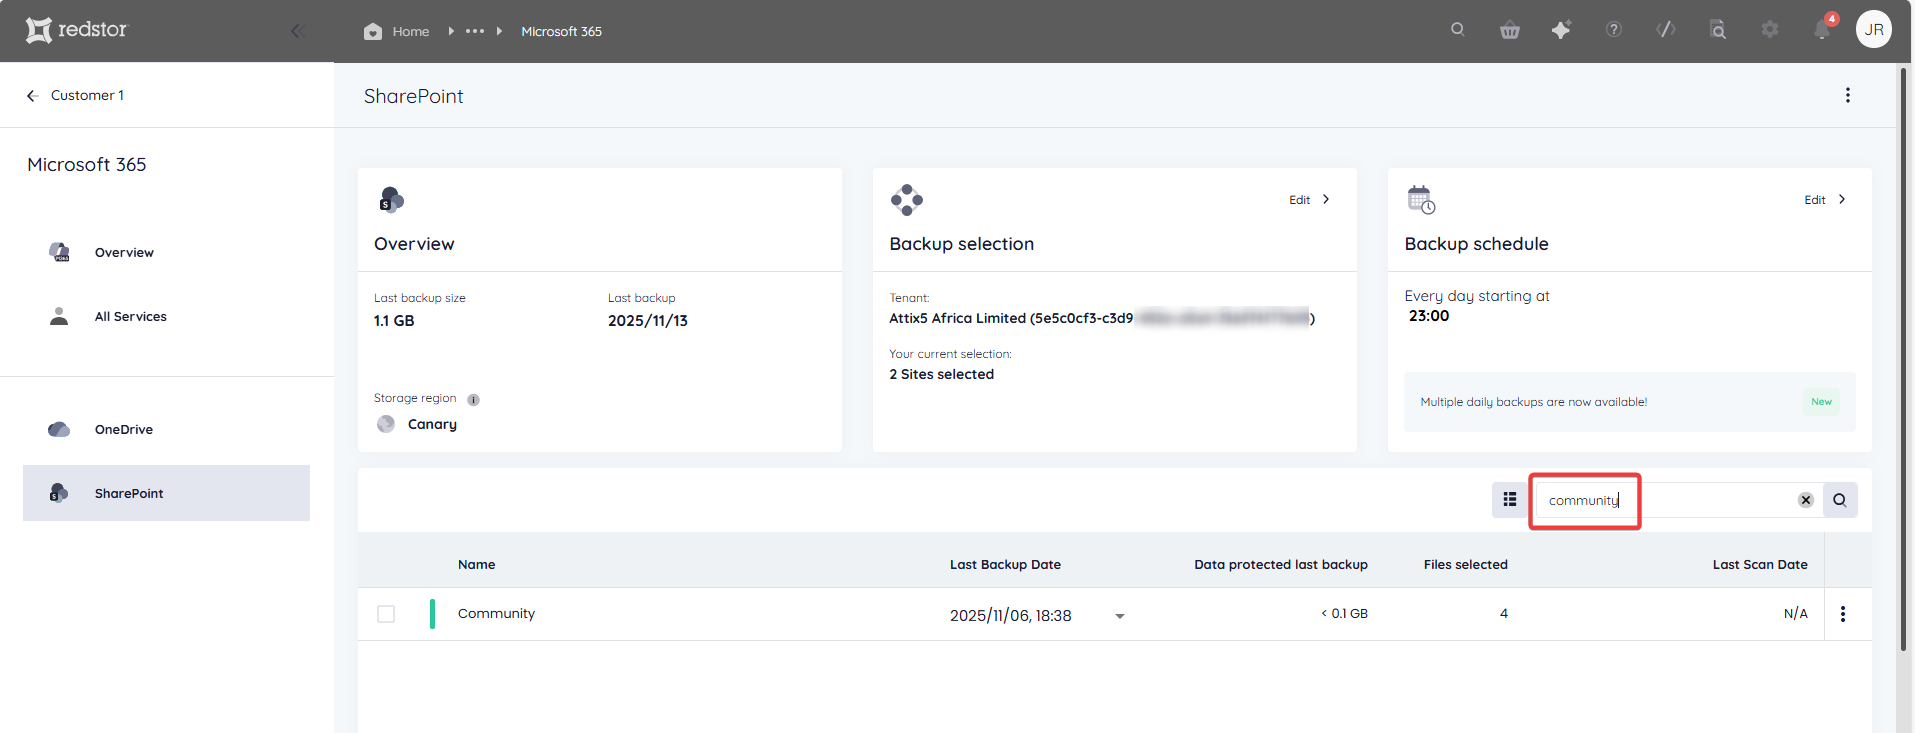
Task: Open the shopping basket icon
Action: tap(1510, 30)
